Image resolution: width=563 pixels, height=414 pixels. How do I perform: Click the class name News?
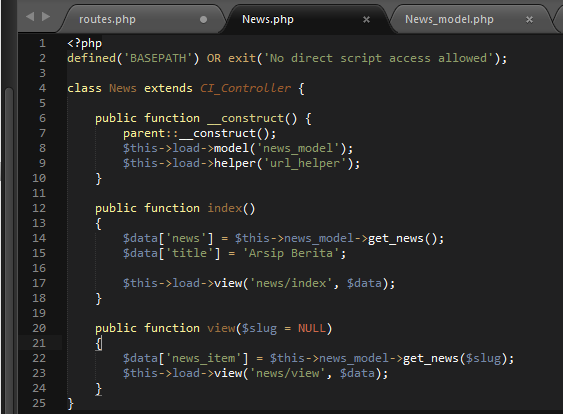(123, 88)
